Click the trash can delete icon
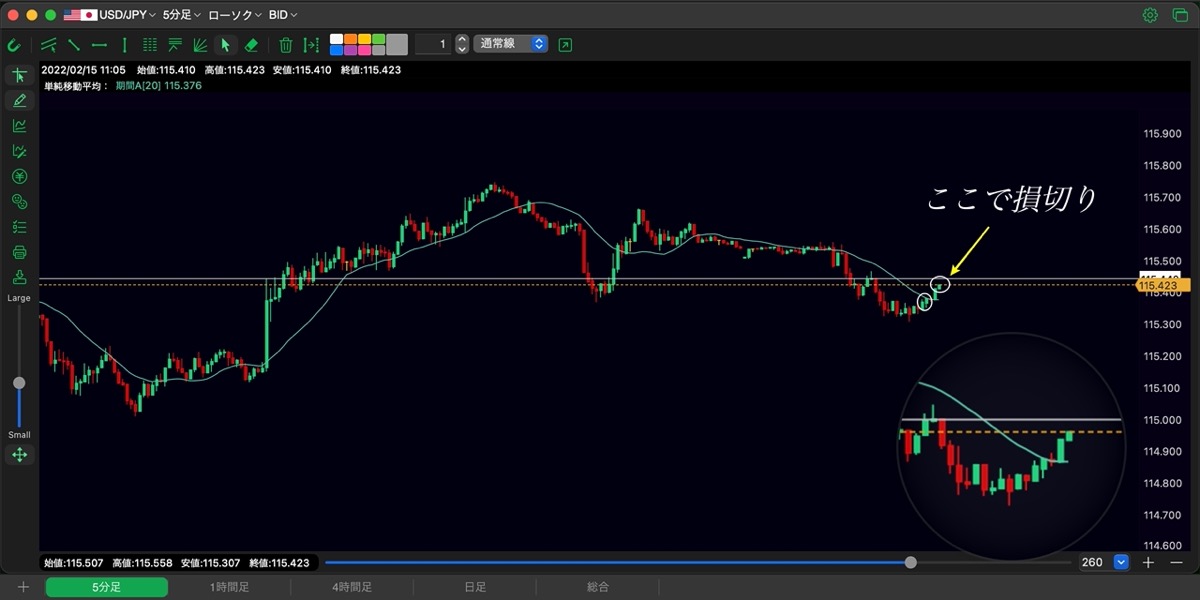The height and width of the screenshot is (600, 1200). (x=286, y=45)
